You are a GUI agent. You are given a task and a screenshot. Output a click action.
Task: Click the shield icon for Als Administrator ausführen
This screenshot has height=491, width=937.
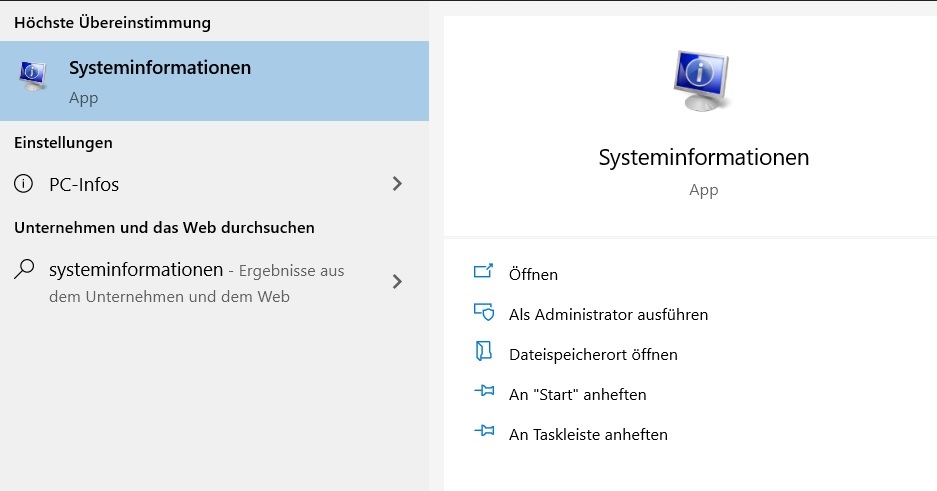point(483,312)
